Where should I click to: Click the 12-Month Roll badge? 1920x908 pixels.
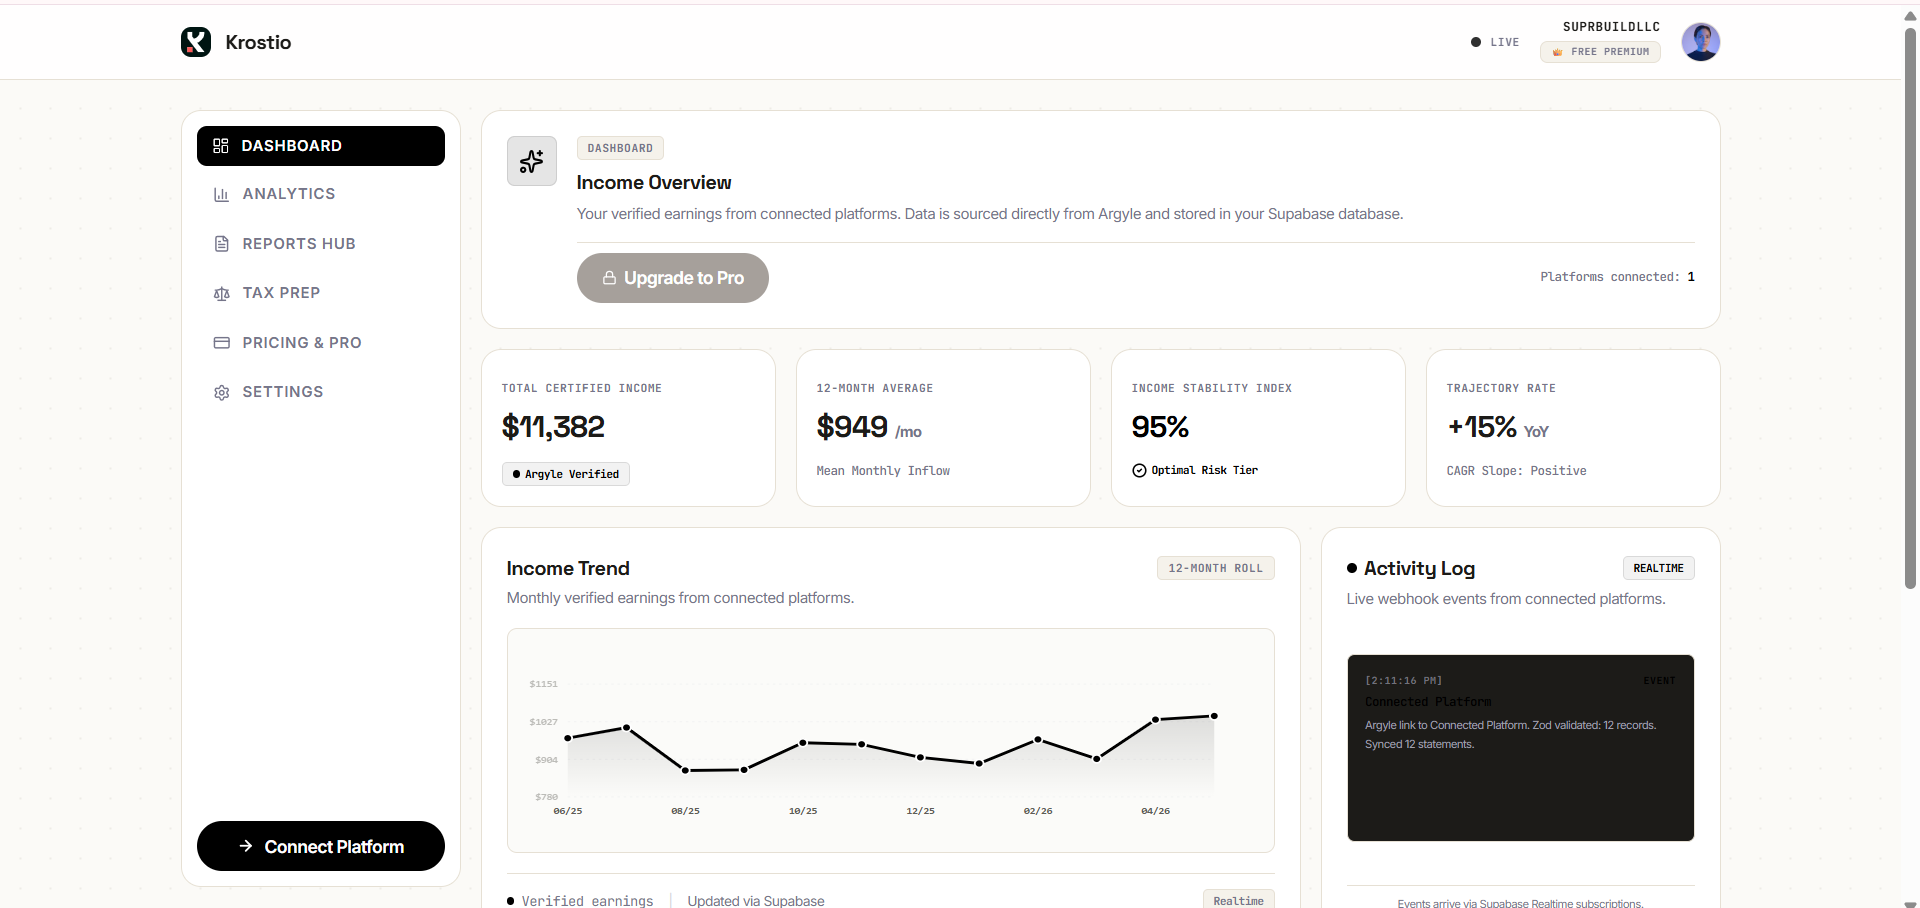click(1215, 568)
